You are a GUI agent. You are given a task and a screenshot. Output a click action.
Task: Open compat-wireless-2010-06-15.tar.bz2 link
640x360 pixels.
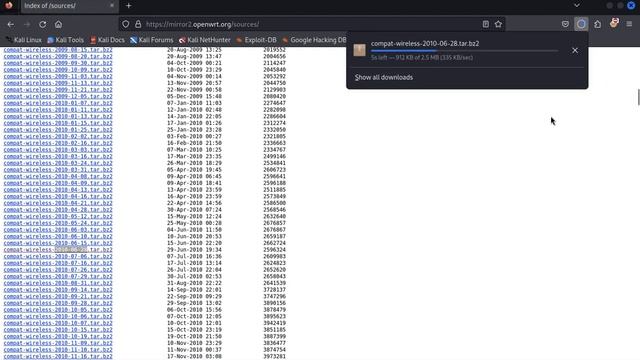(x=58, y=243)
